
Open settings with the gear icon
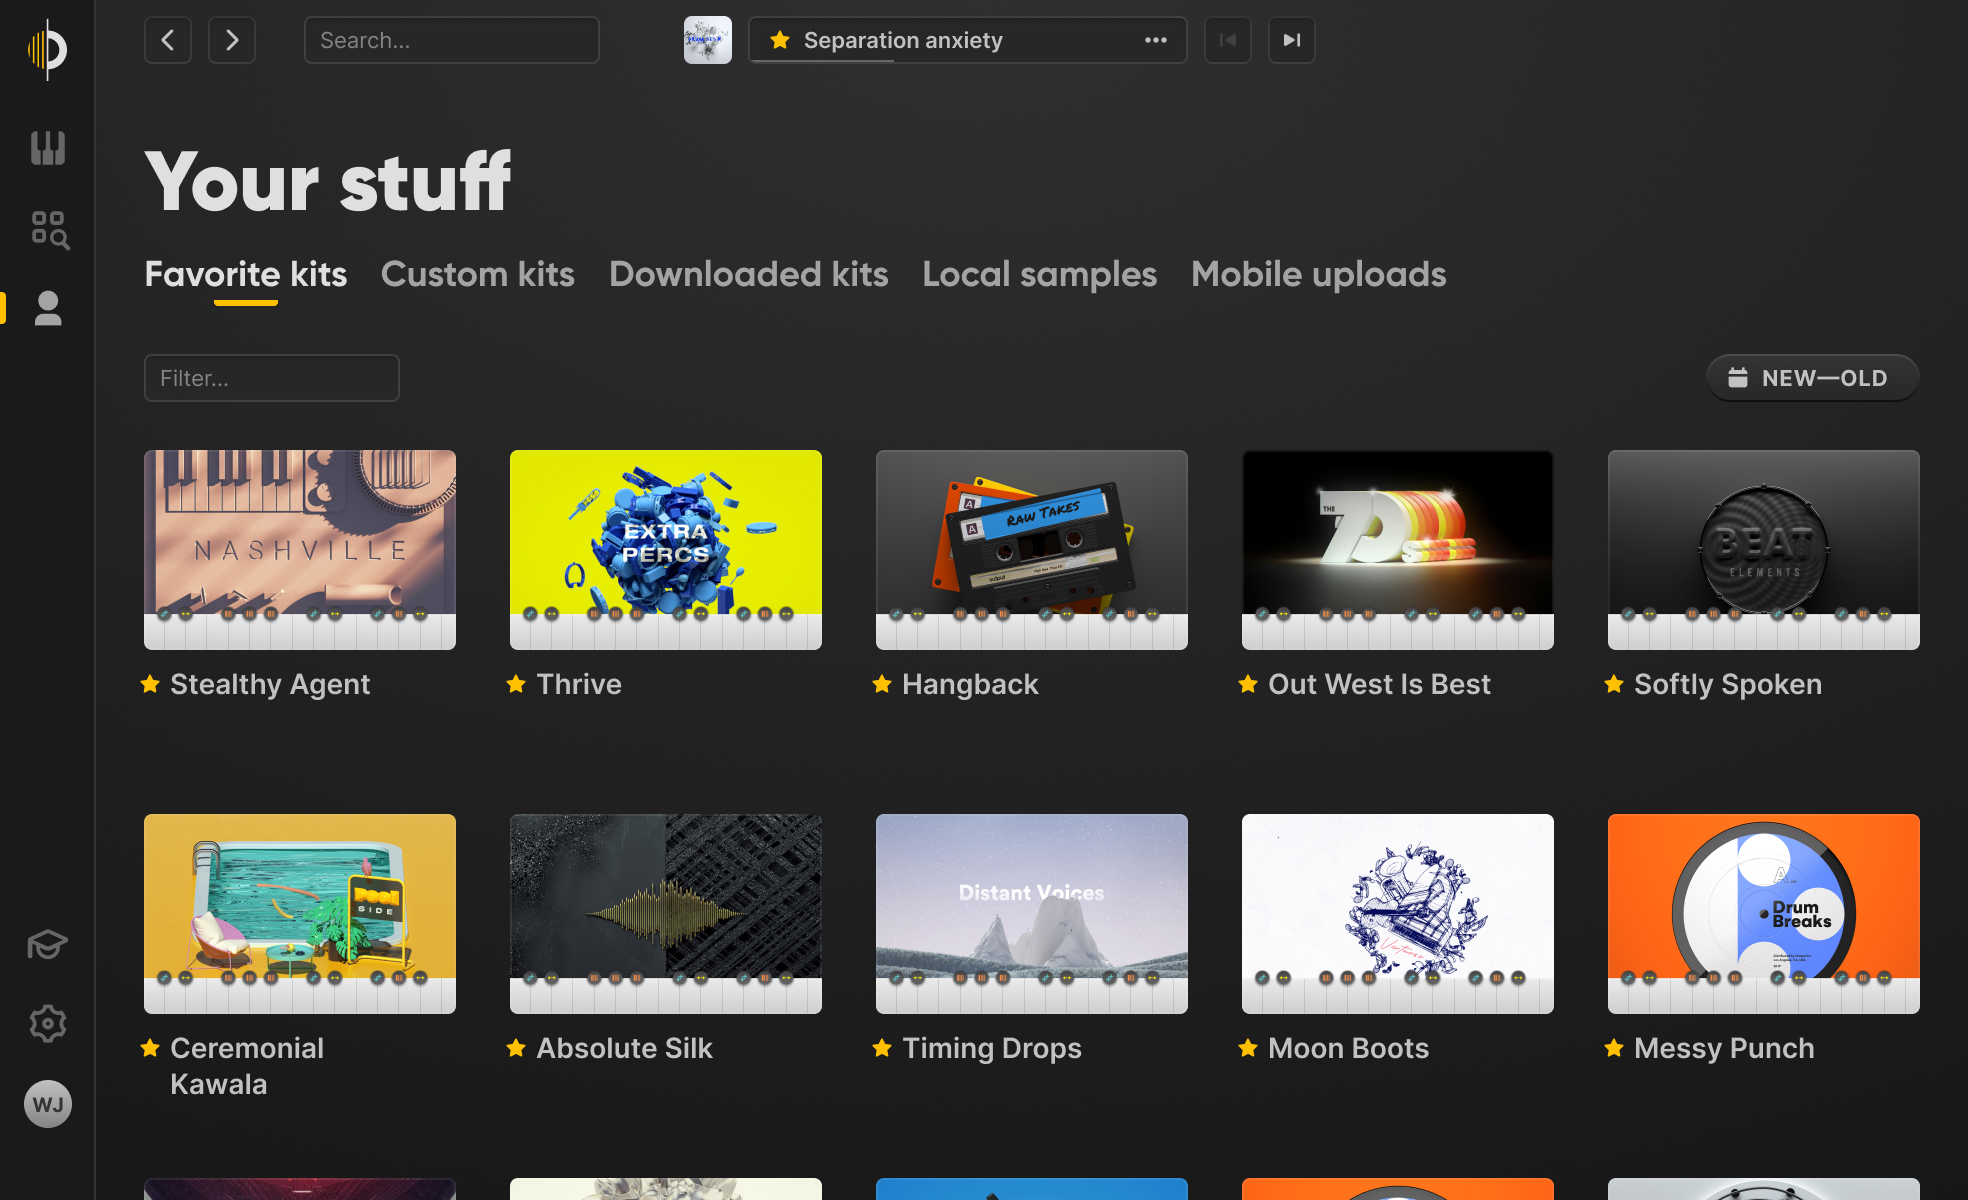47,1023
